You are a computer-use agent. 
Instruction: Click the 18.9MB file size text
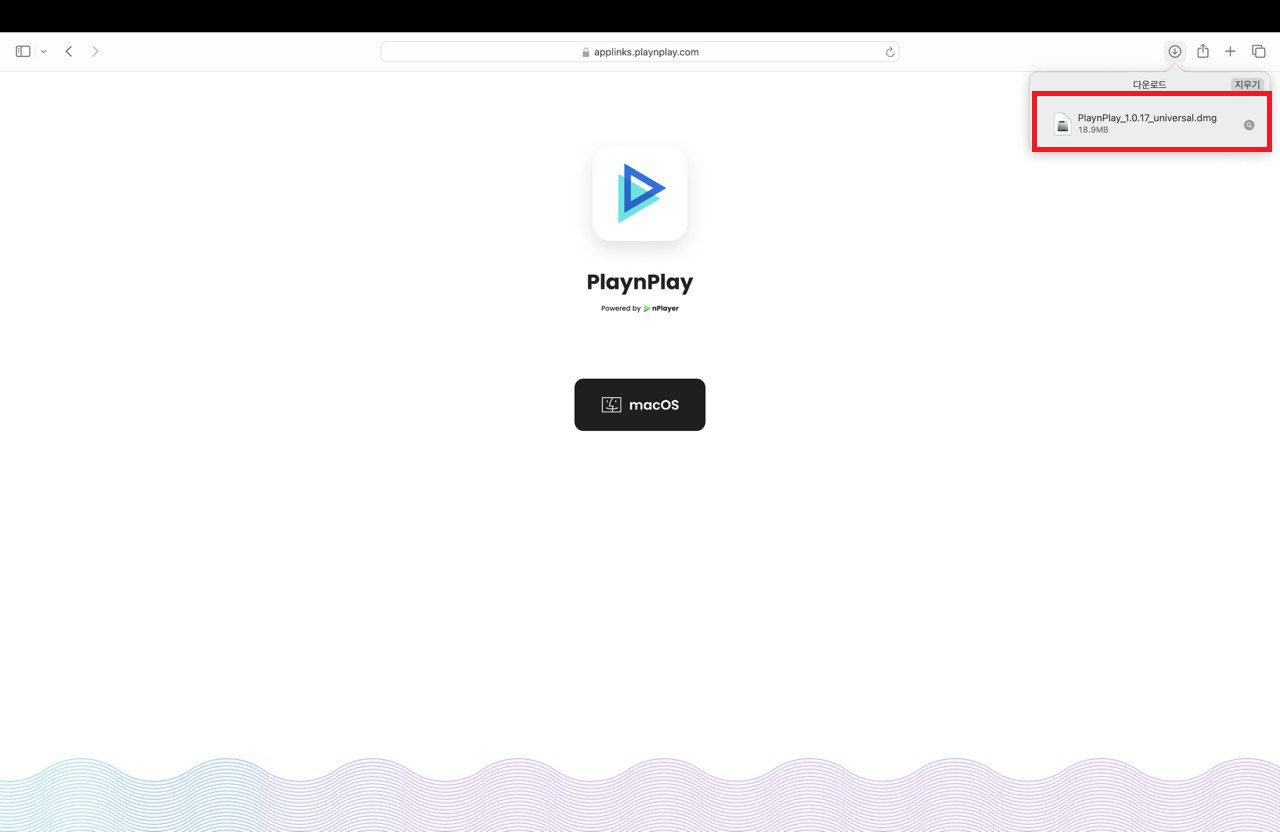click(1093, 130)
